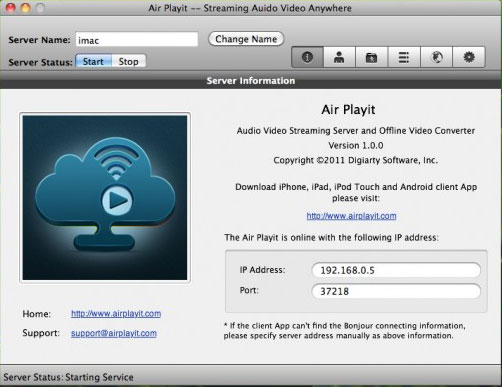Click the 'Audio Video Streaming Server' description text
This screenshot has height=387, width=502.
click(x=356, y=131)
